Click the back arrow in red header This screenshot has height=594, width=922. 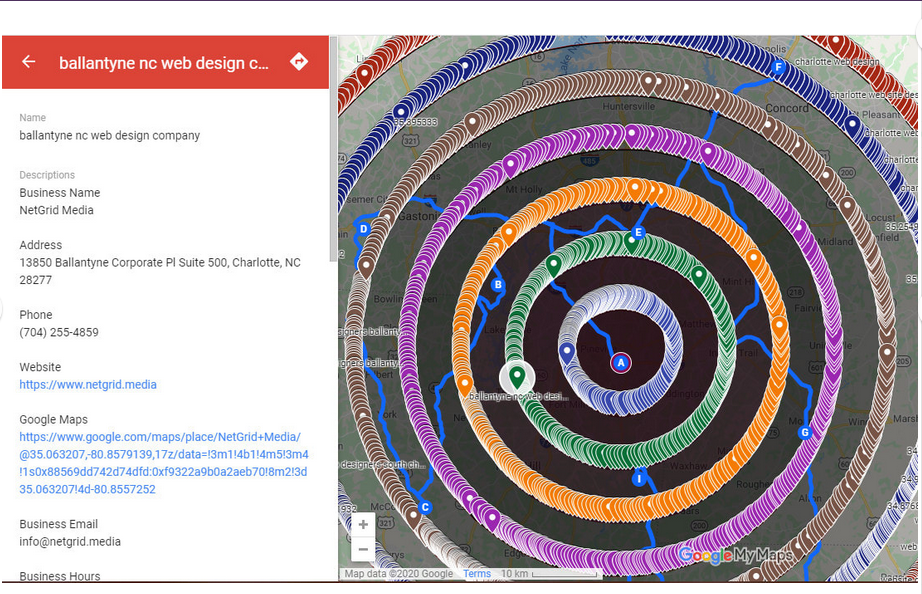(x=29, y=62)
